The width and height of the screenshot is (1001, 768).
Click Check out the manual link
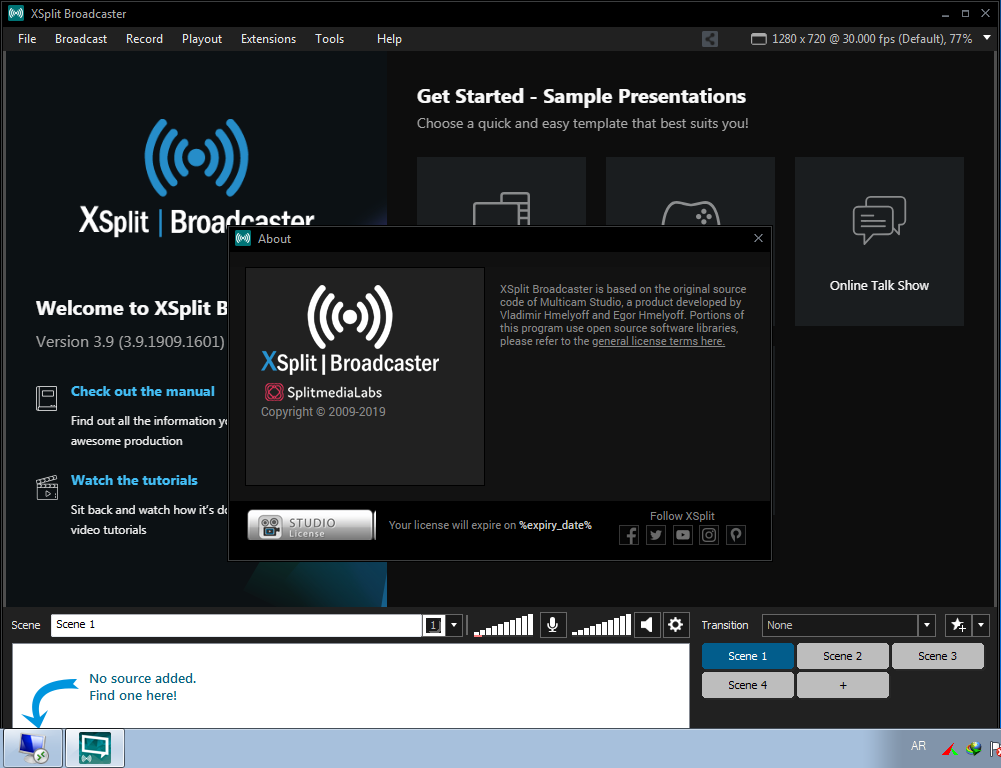(142, 391)
